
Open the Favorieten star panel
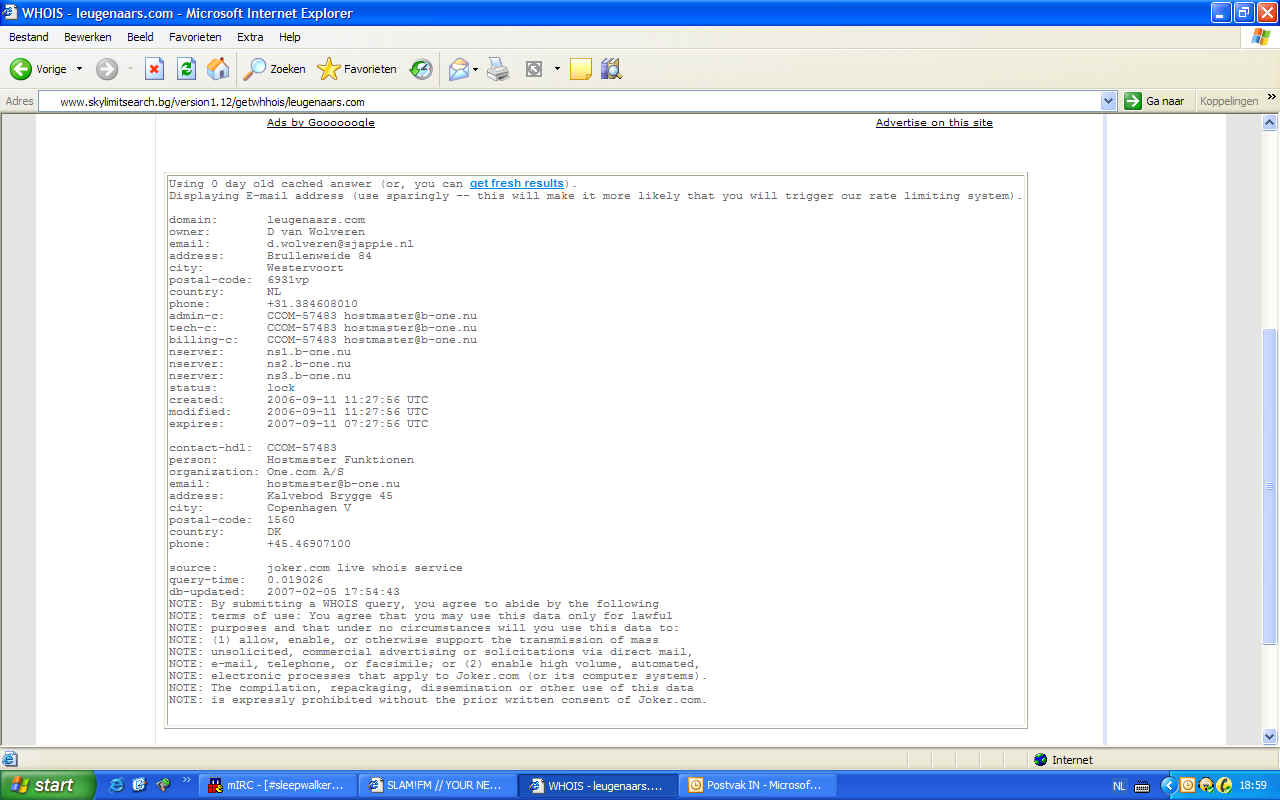357,69
